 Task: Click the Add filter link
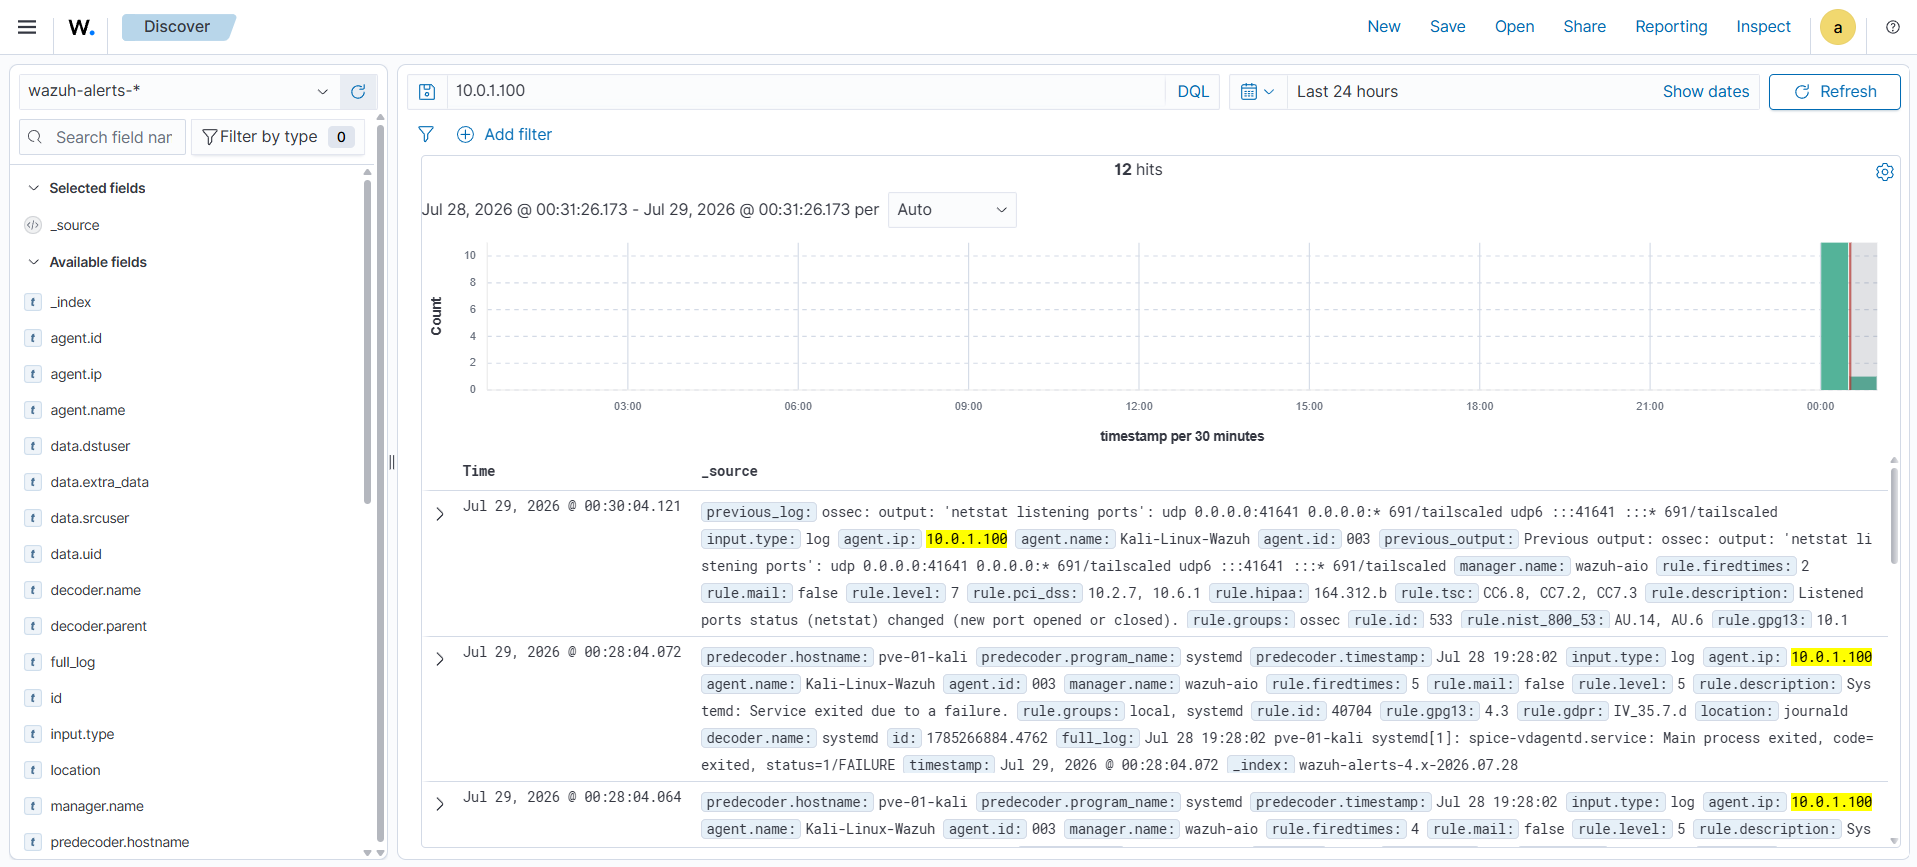coord(517,134)
